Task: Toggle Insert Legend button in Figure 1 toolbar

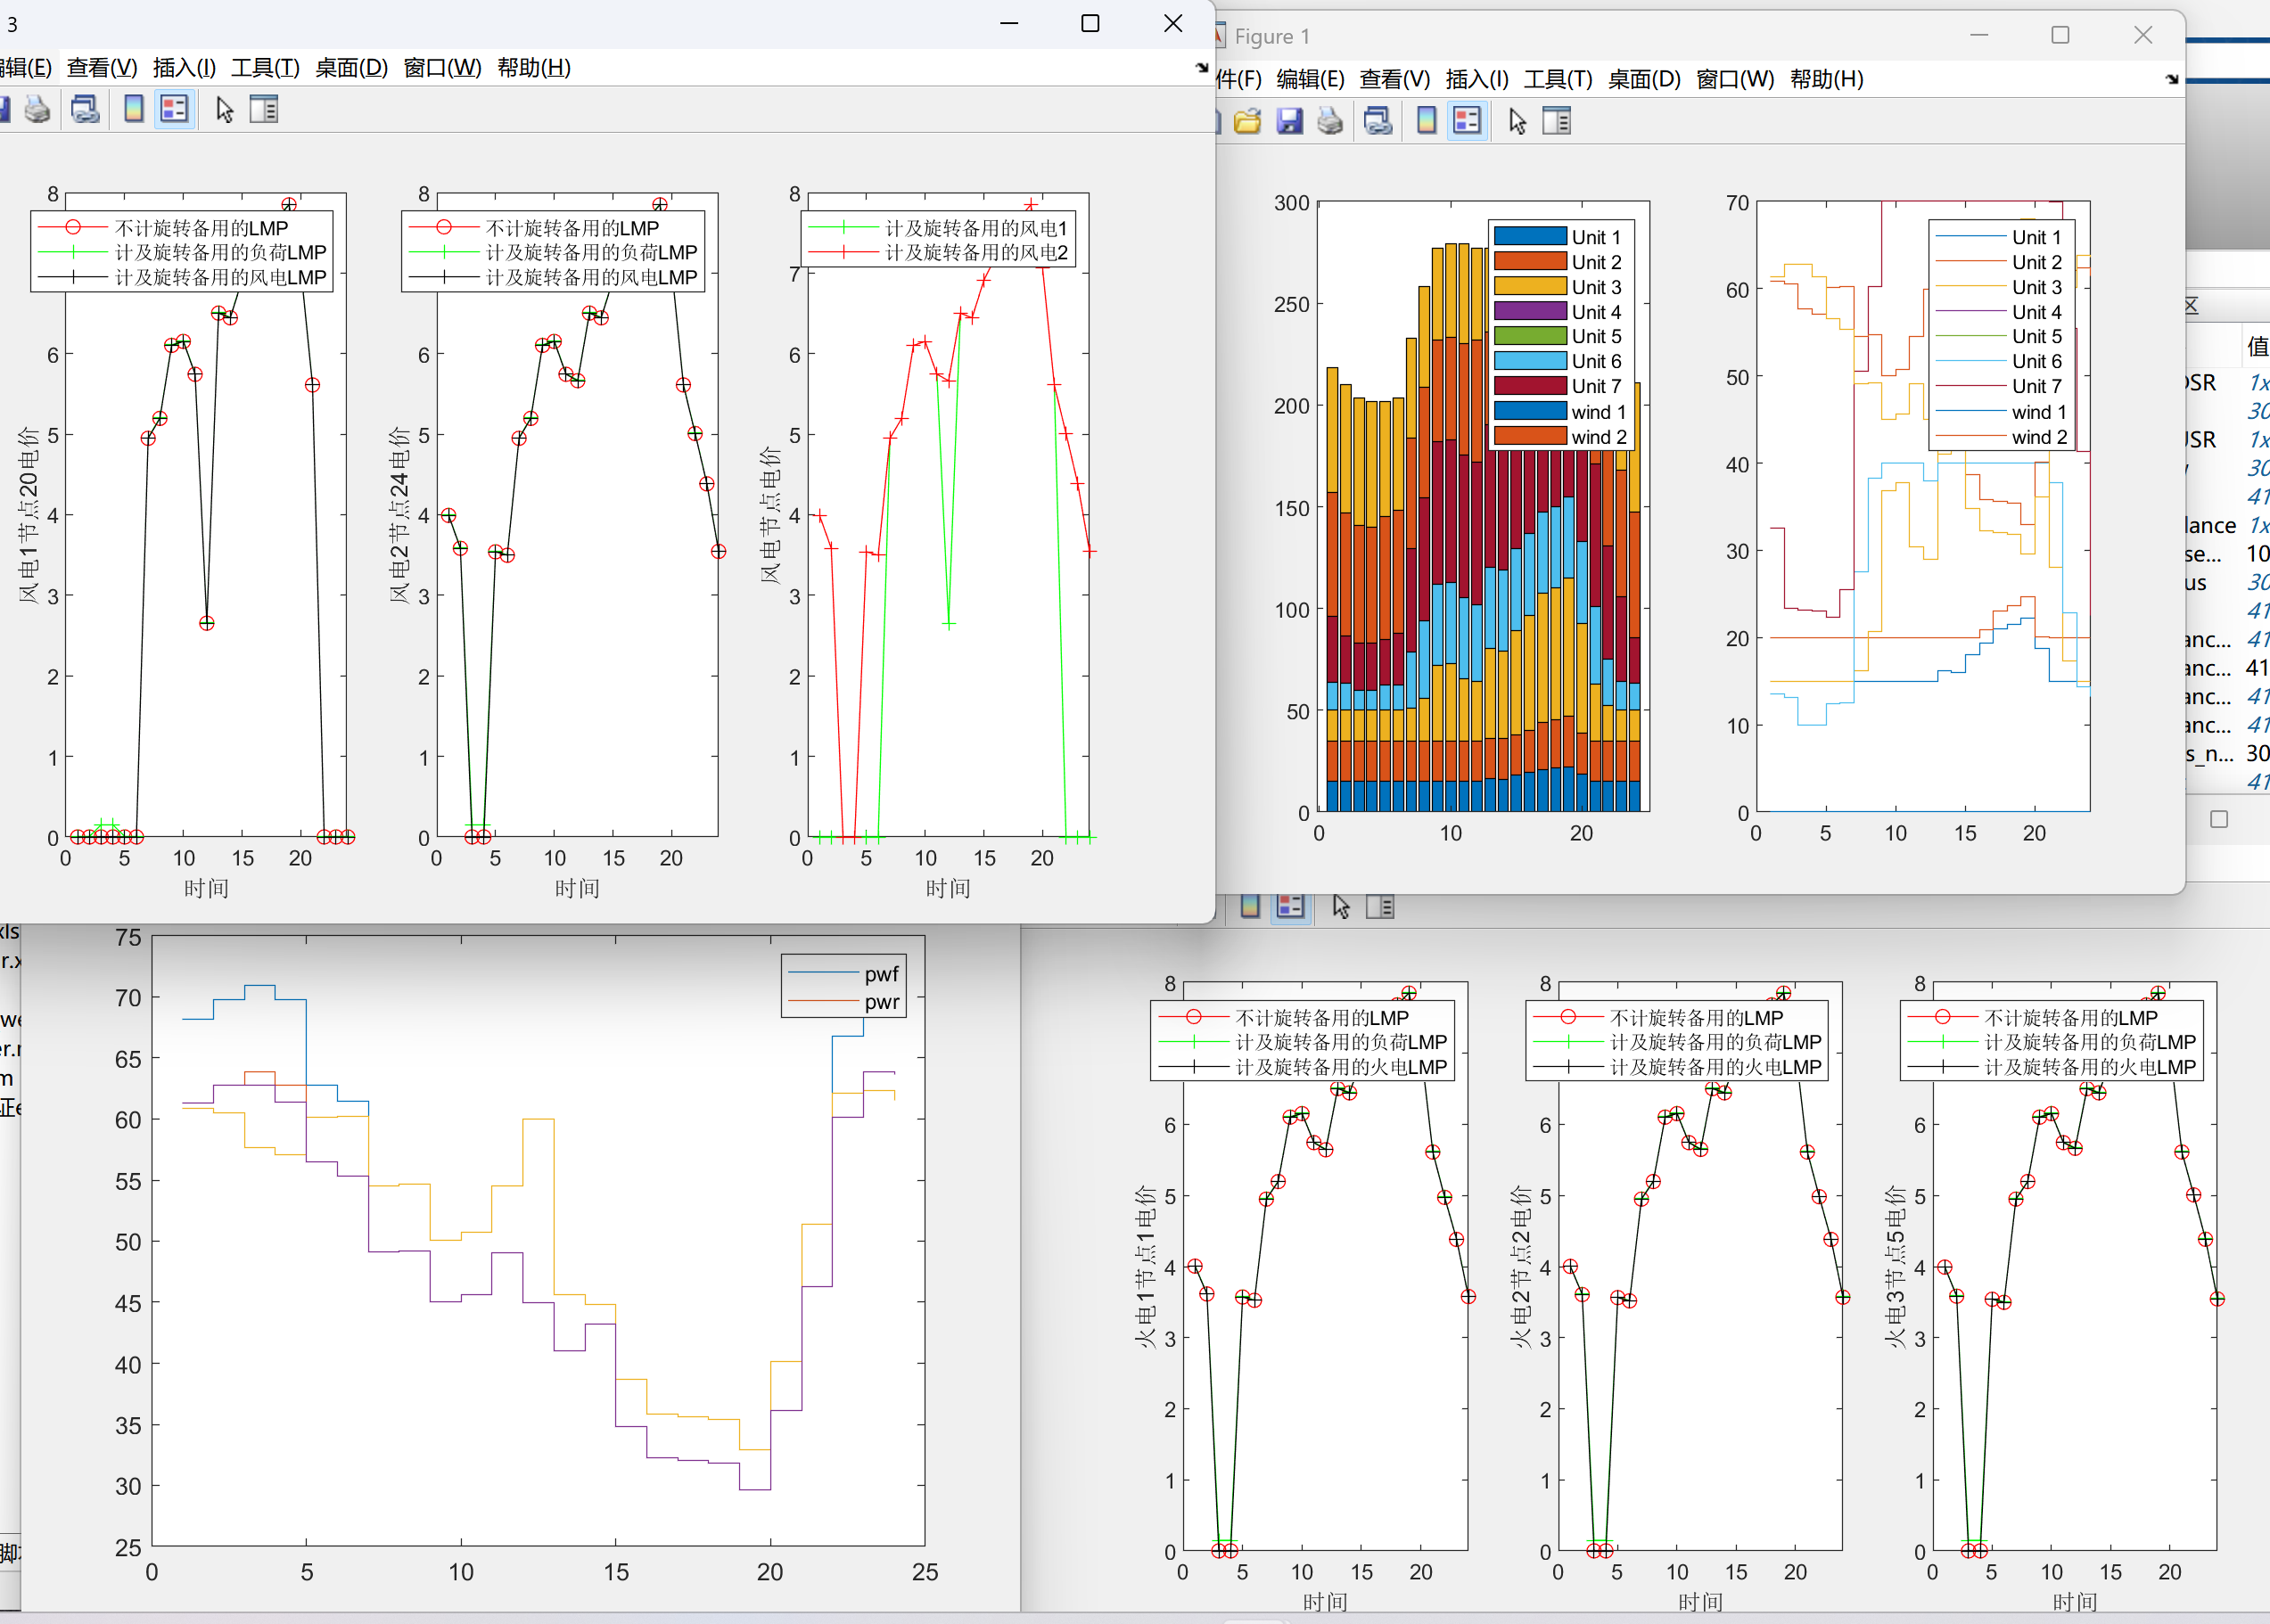Action: point(1467,122)
